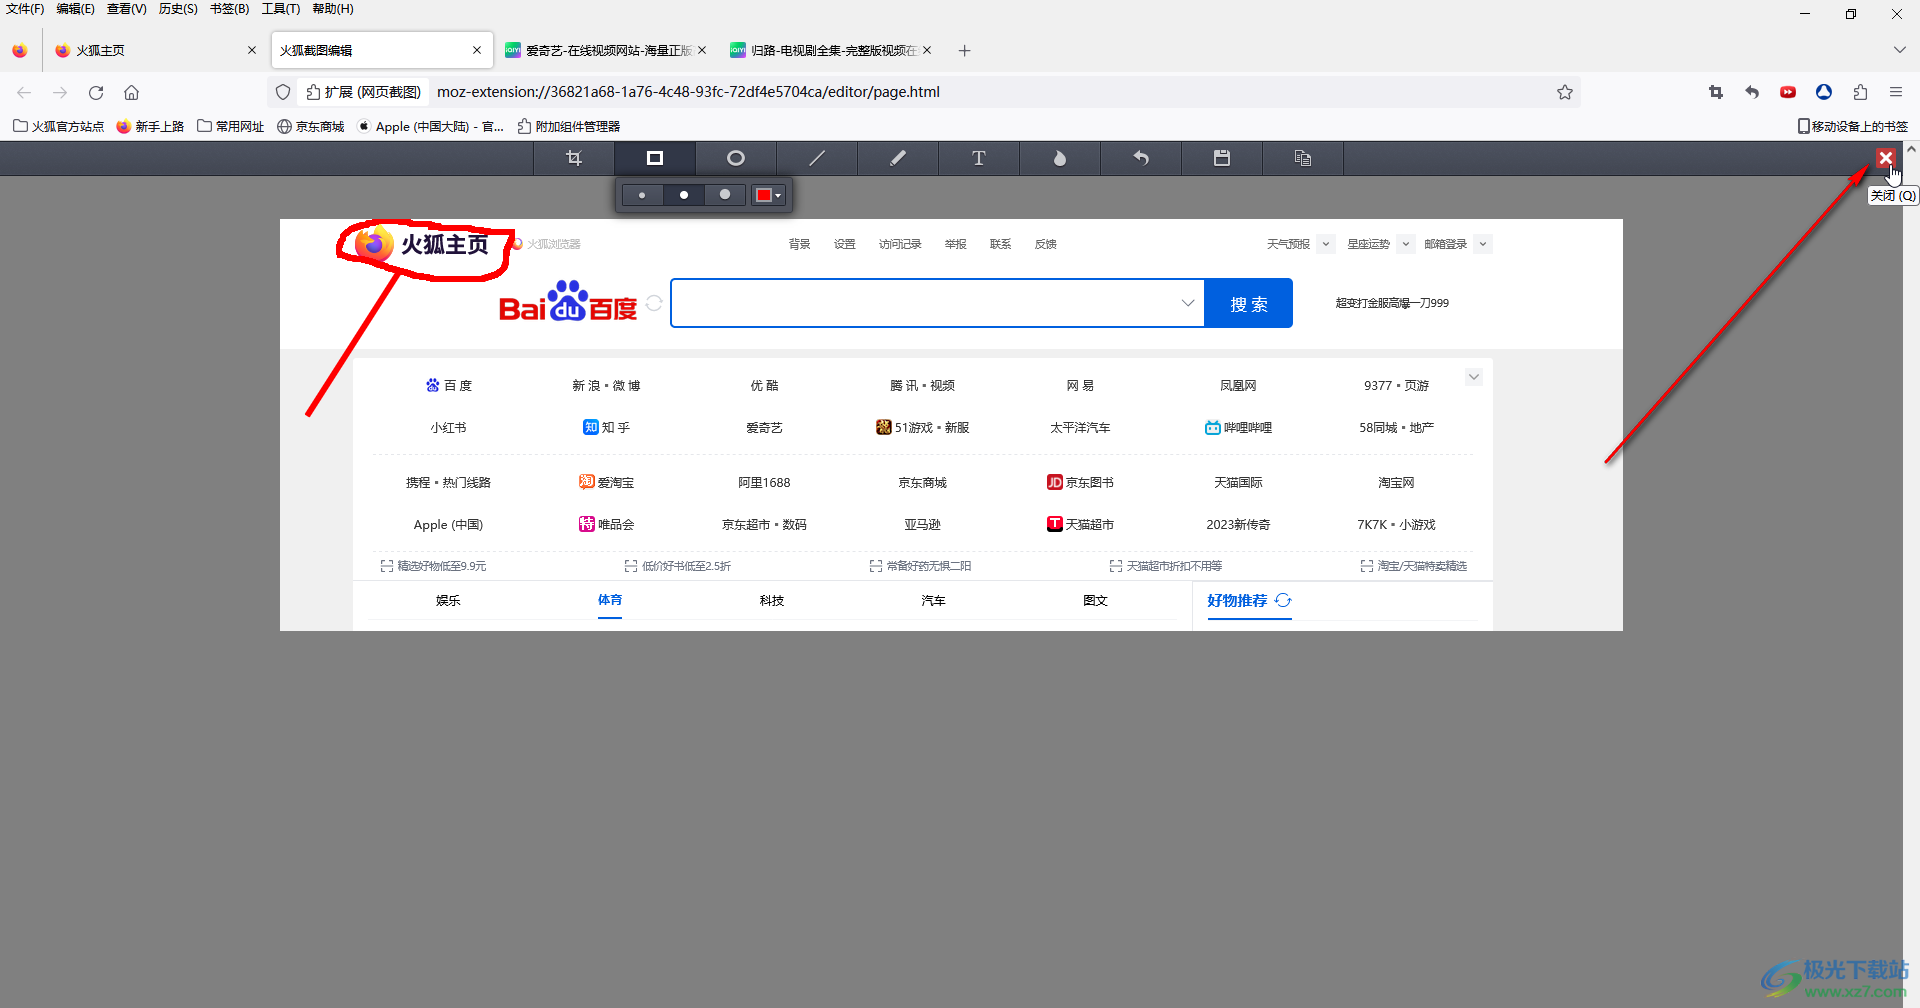This screenshot has width=1920, height=1008.
Task: Open the Apple (中国大陆) bookmark
Action: 431,126
